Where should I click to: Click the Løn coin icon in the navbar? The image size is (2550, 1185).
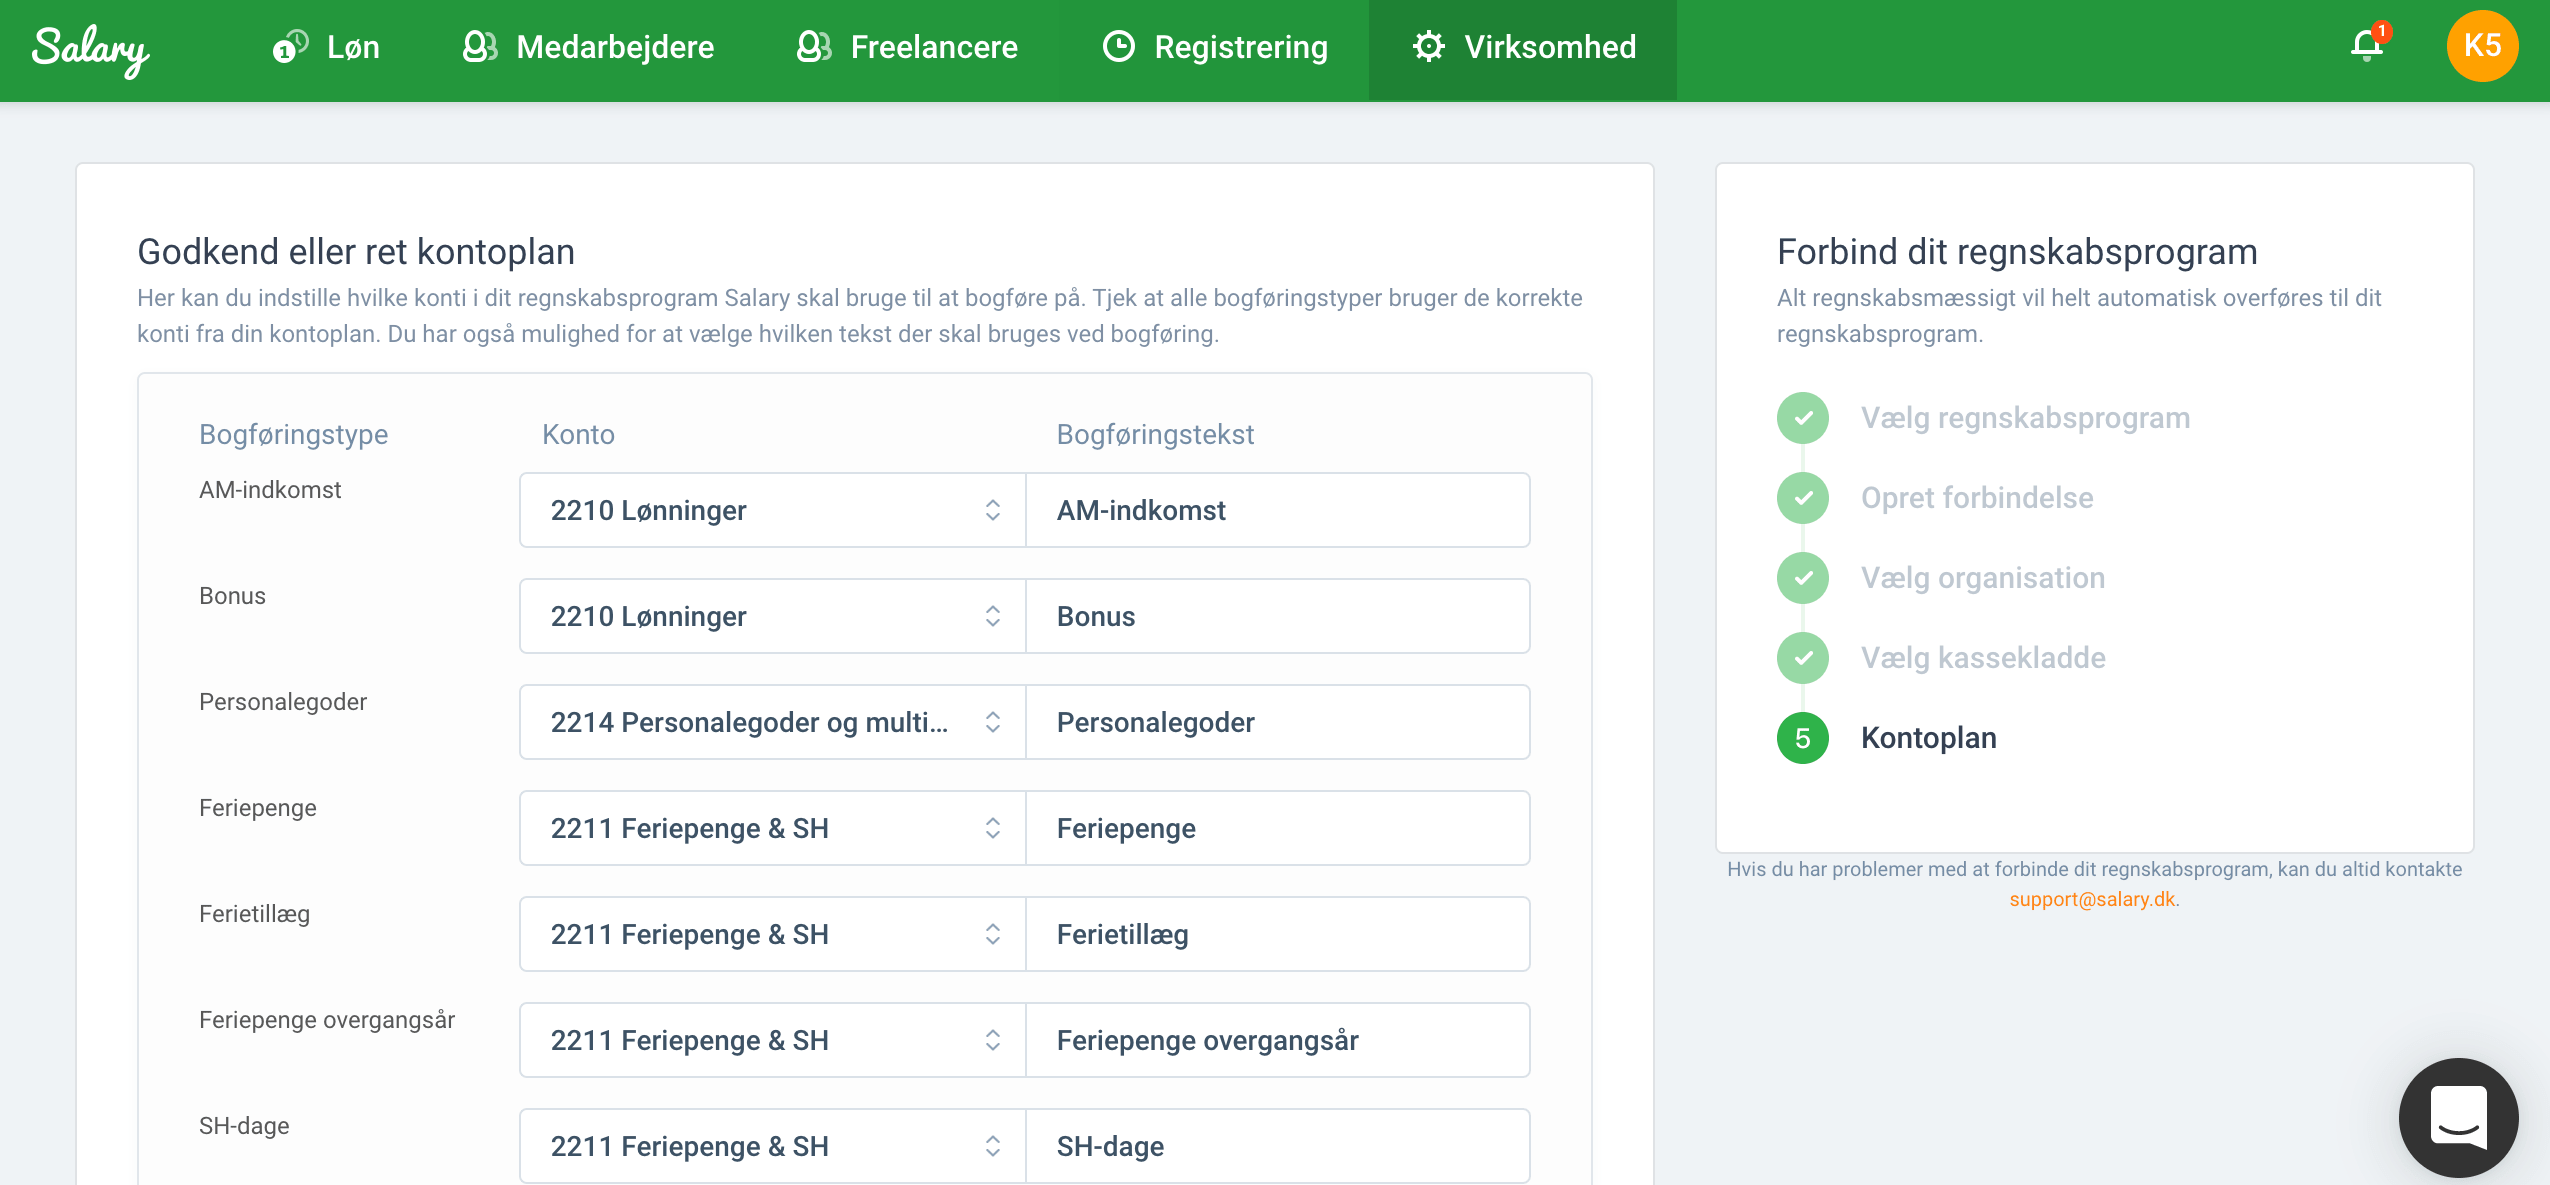(290, 47)
